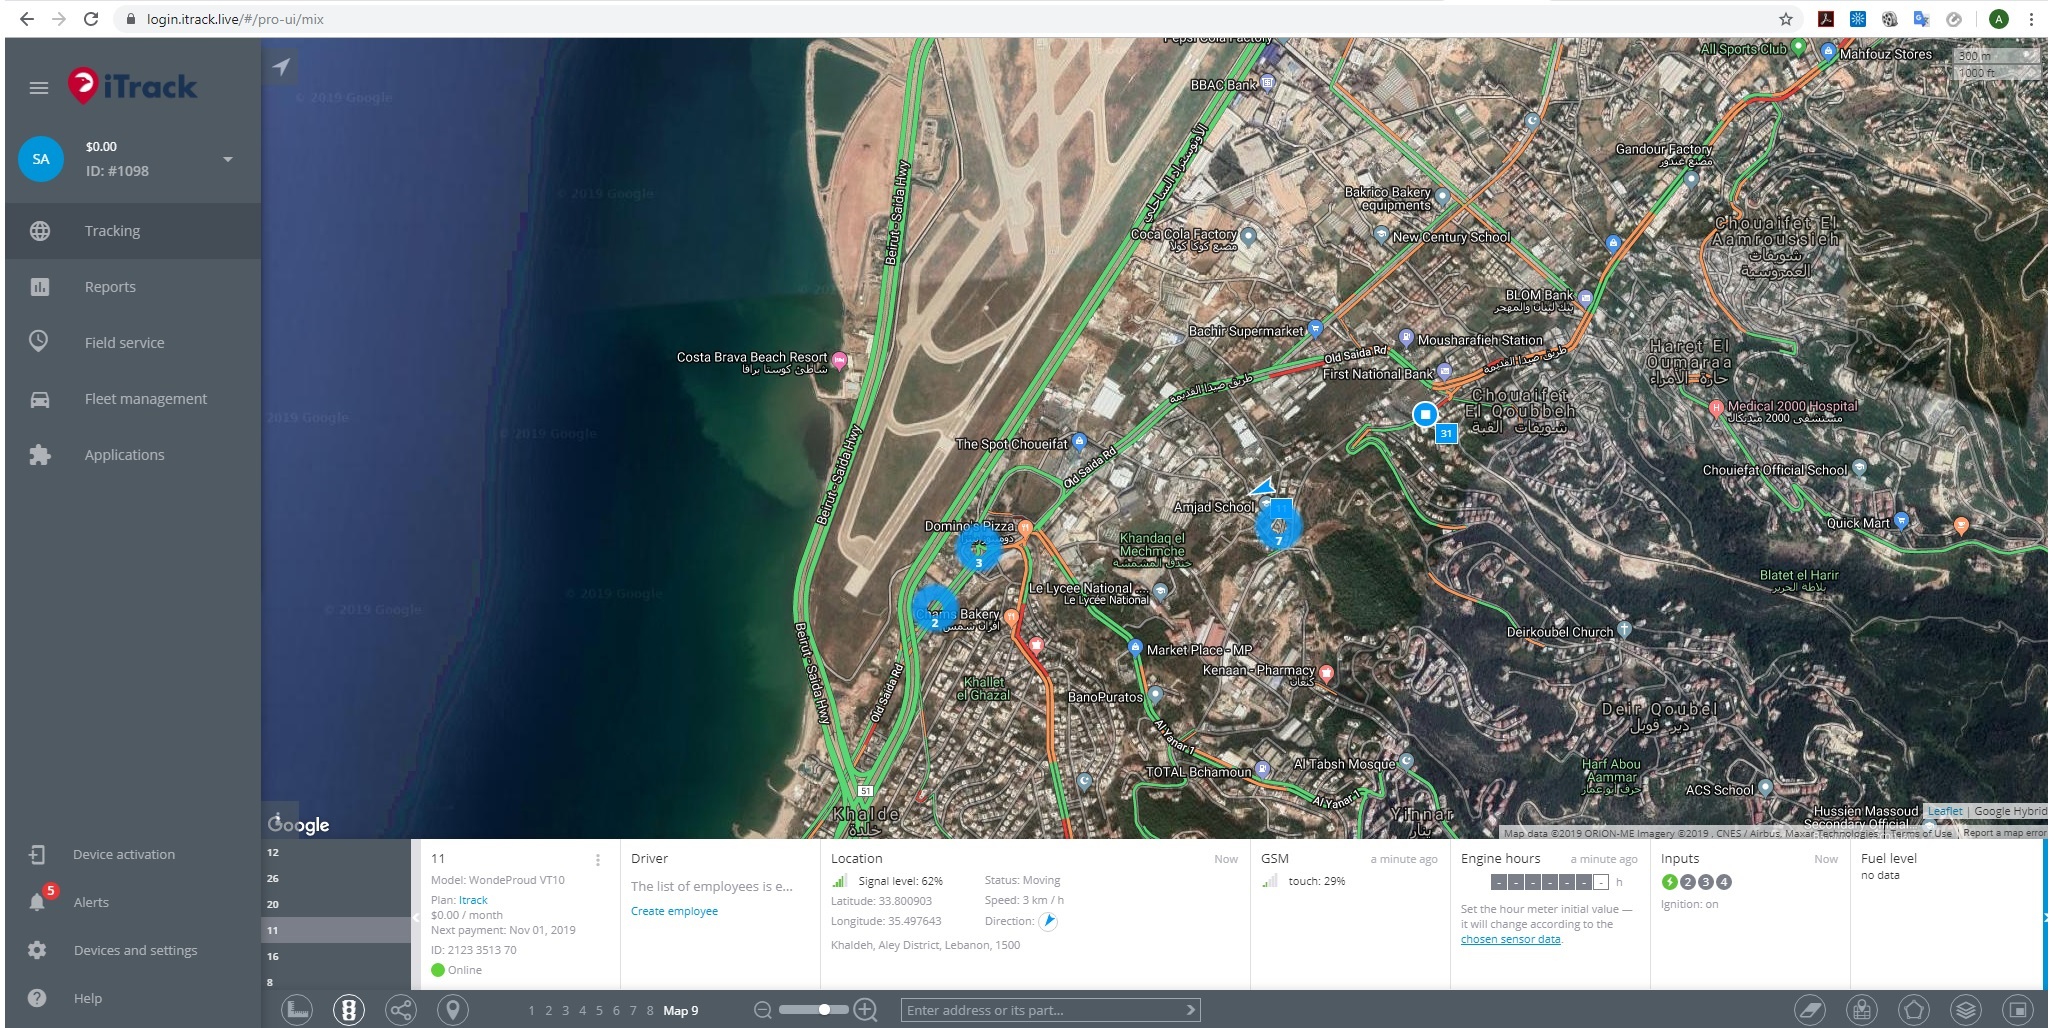The image size is (2050, 1028).
Task: Click the fullscreen widget icon
Action: click(2018, 1010)
